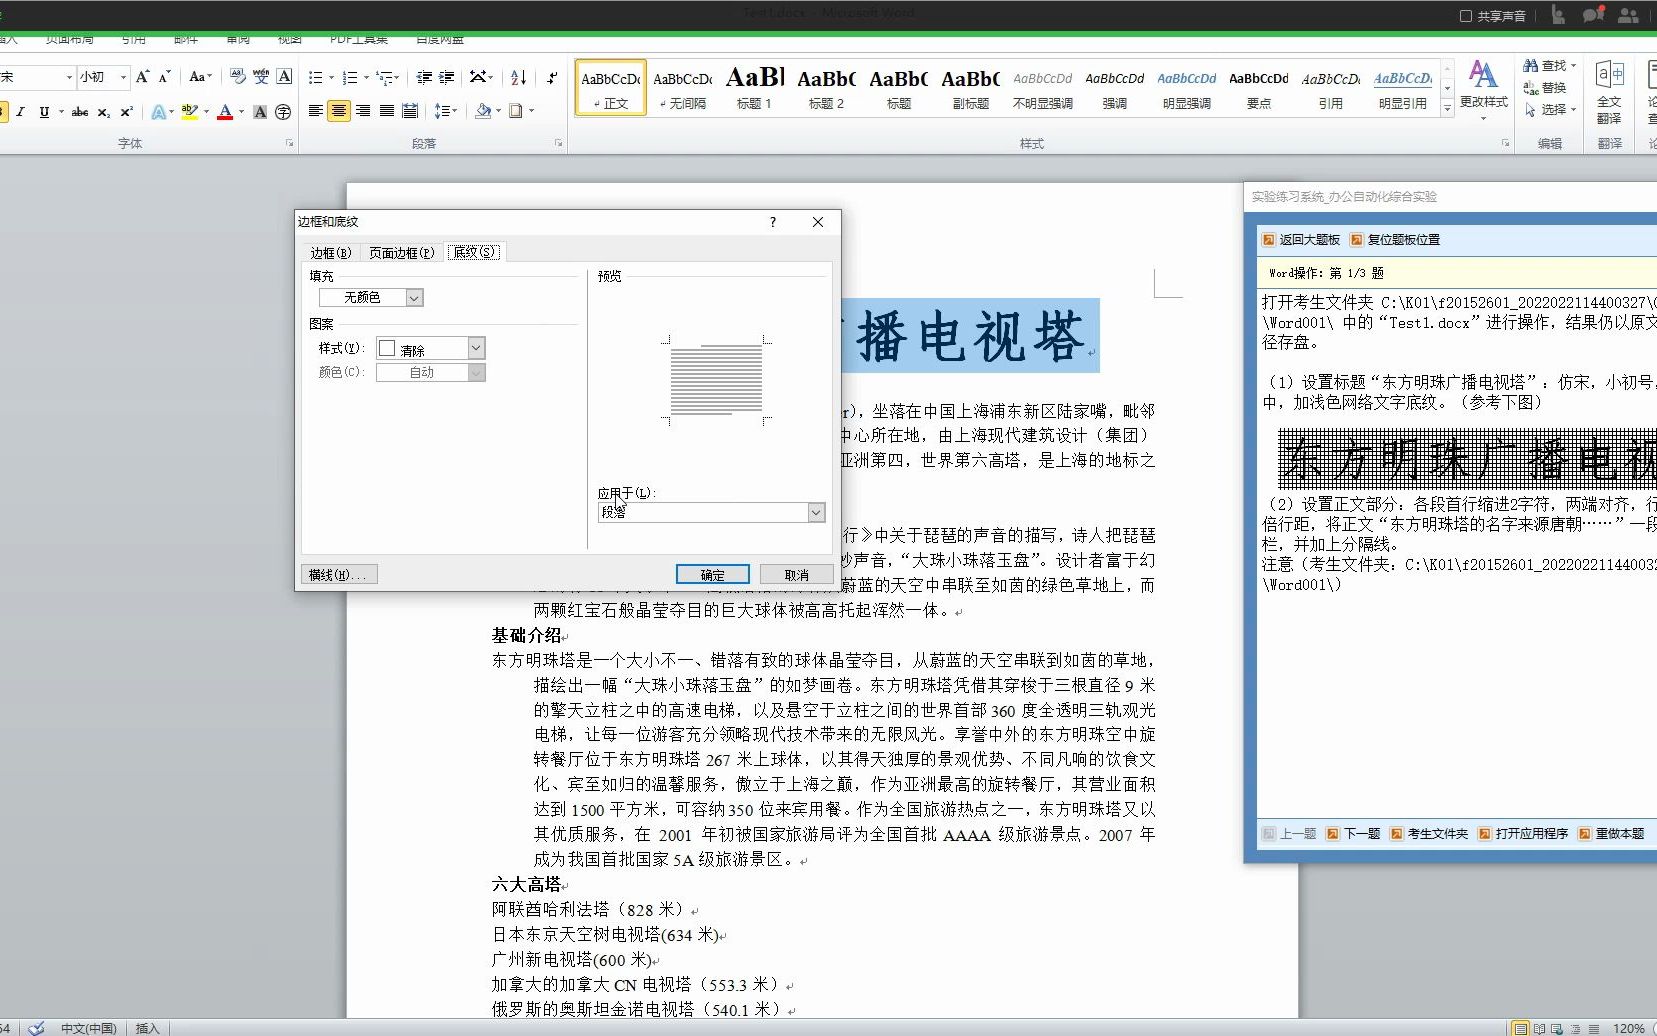Open the line spacing dropdown

coord(446,111)
